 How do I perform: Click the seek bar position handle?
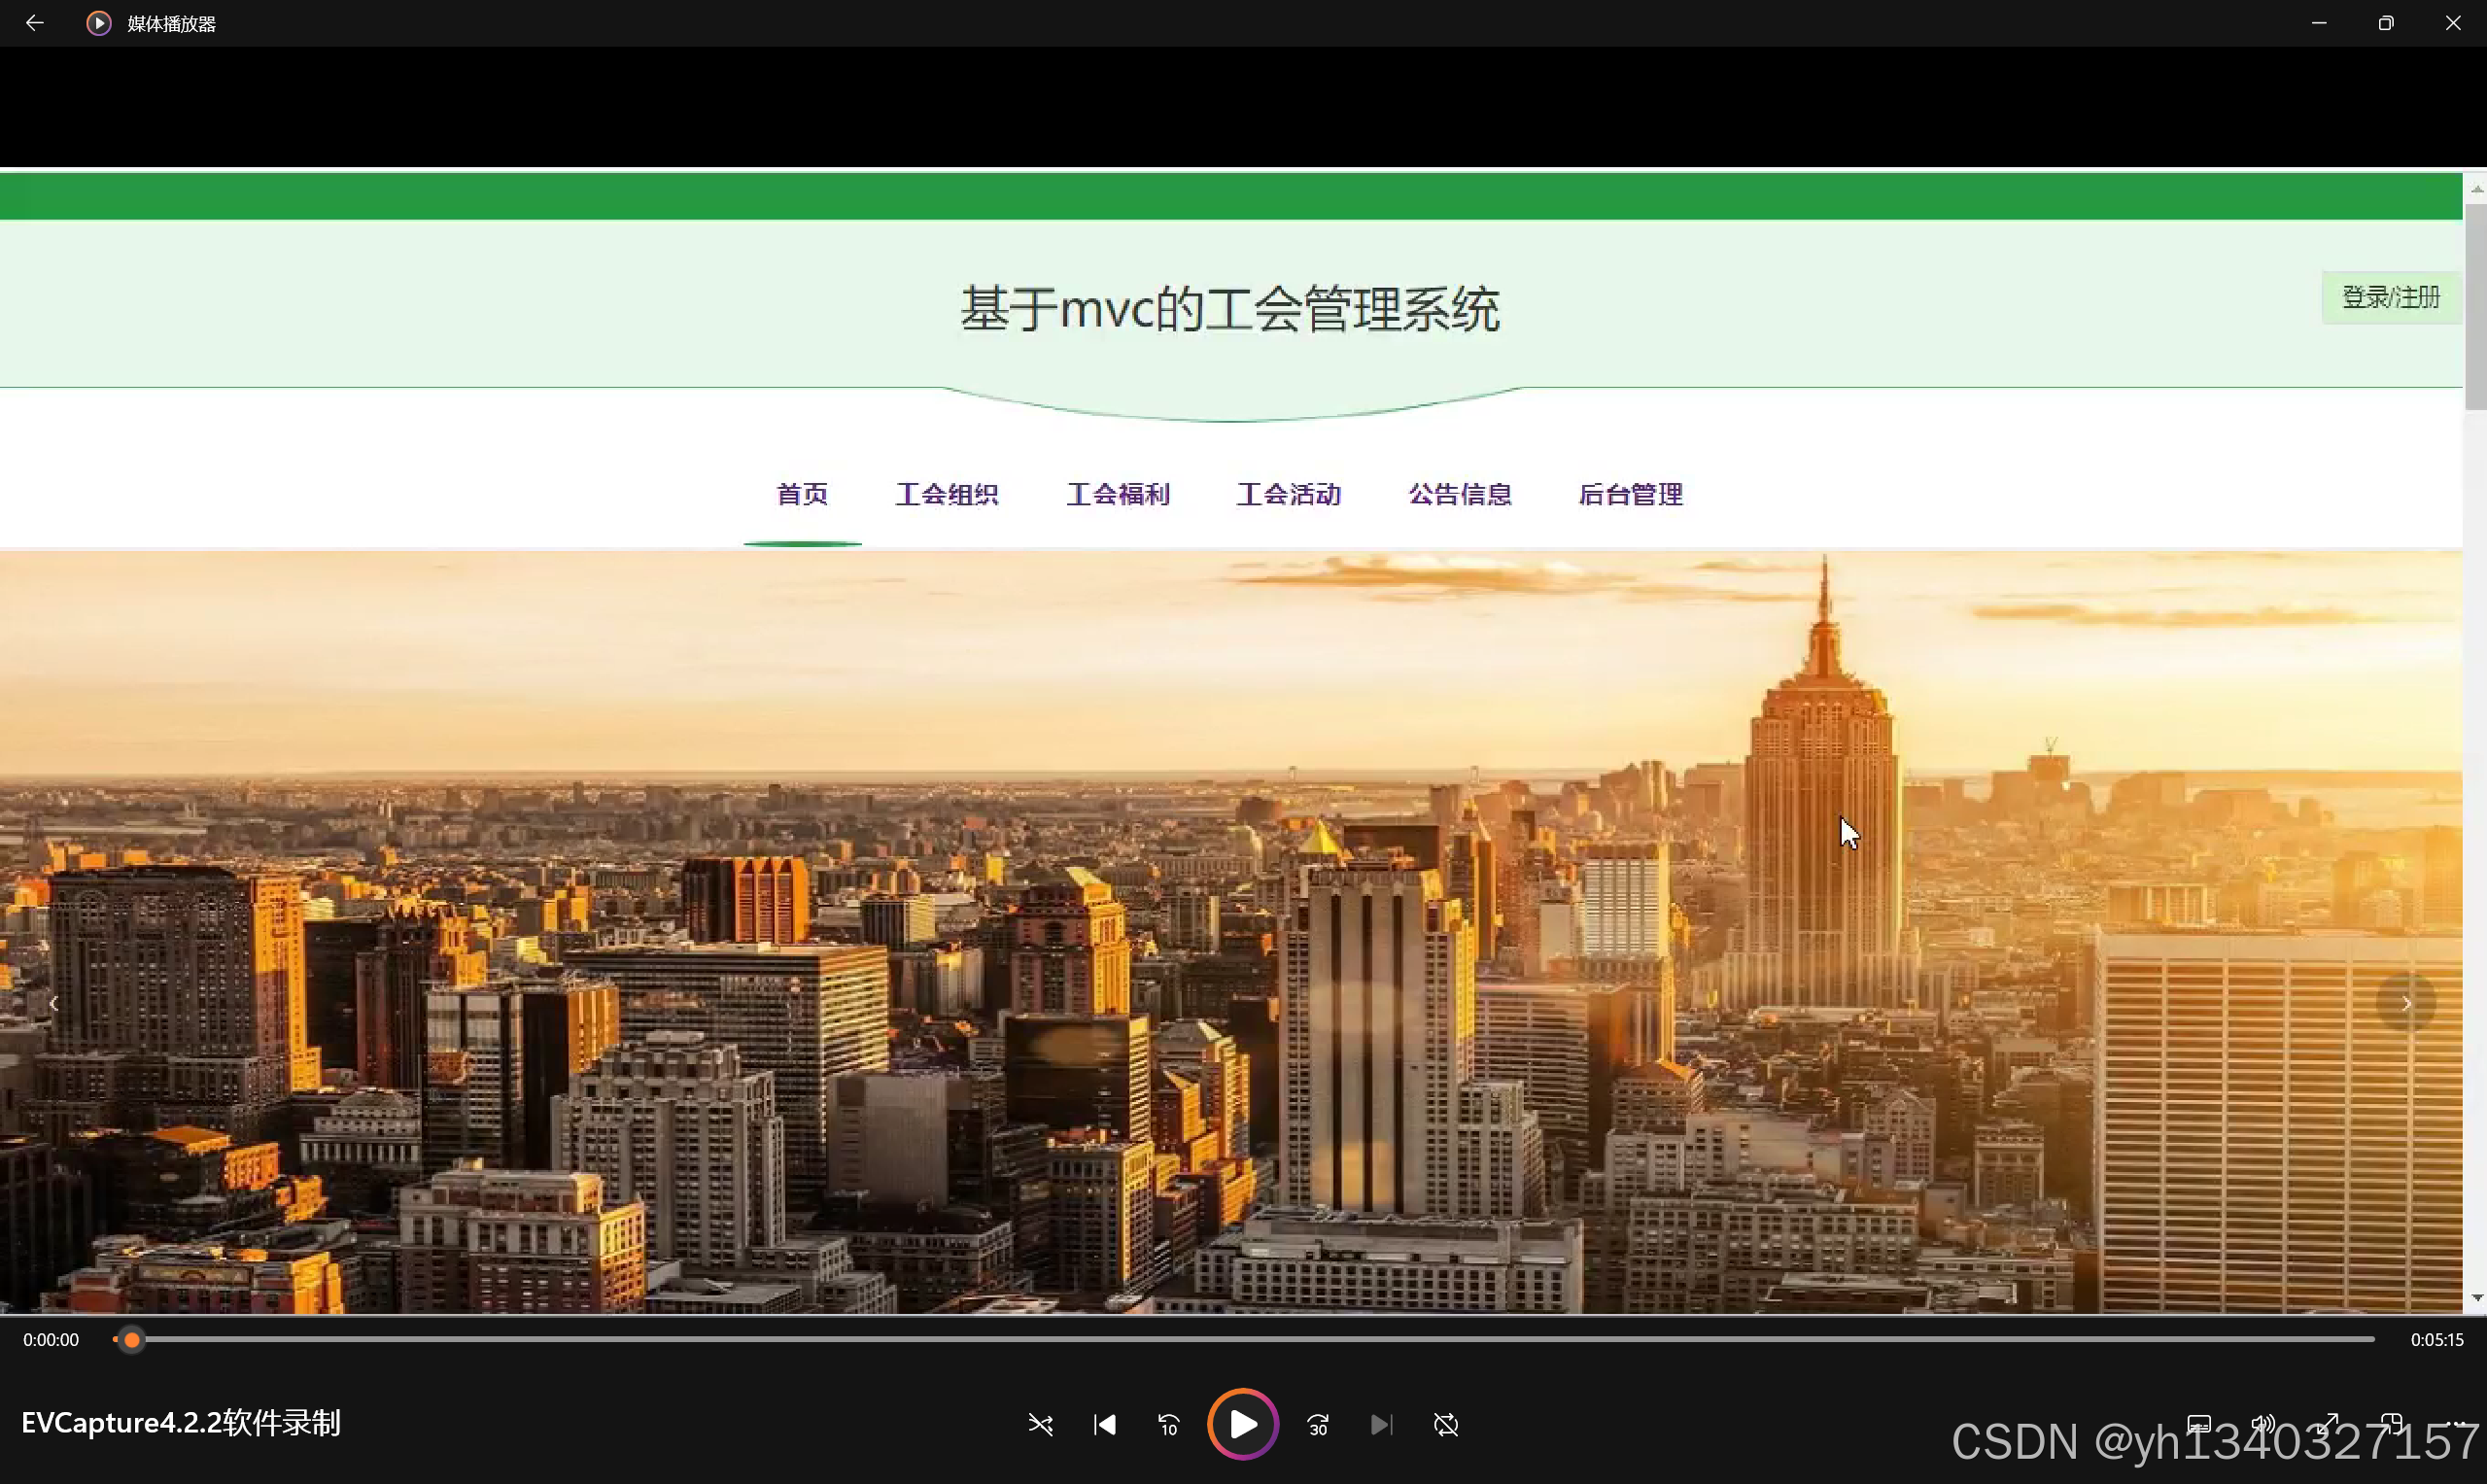coord(132,1339)
